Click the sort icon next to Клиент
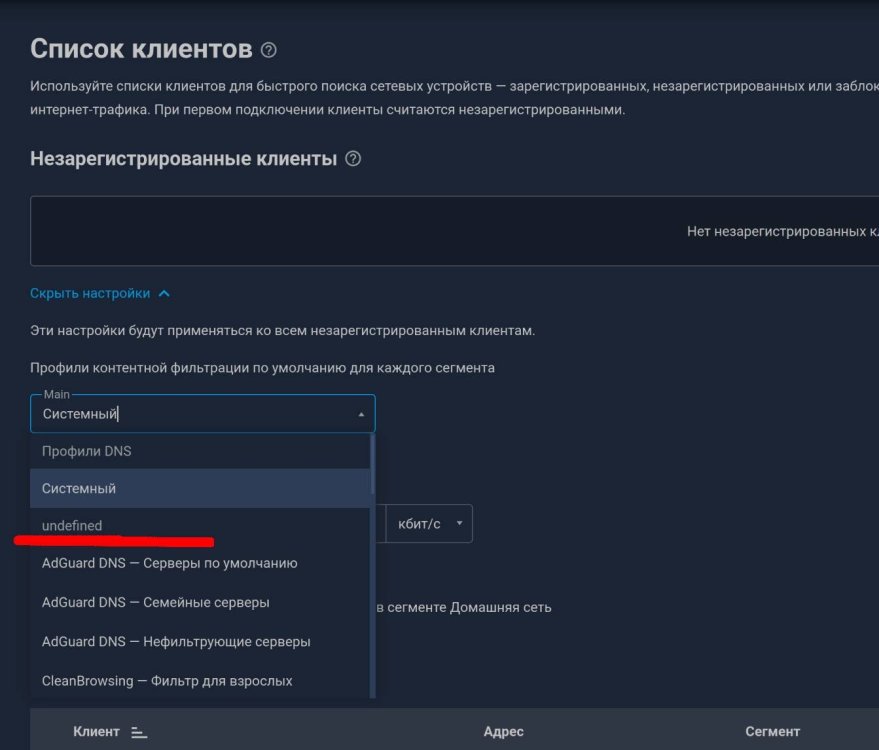This screenshot has height=750, width=879. point(139,733)
